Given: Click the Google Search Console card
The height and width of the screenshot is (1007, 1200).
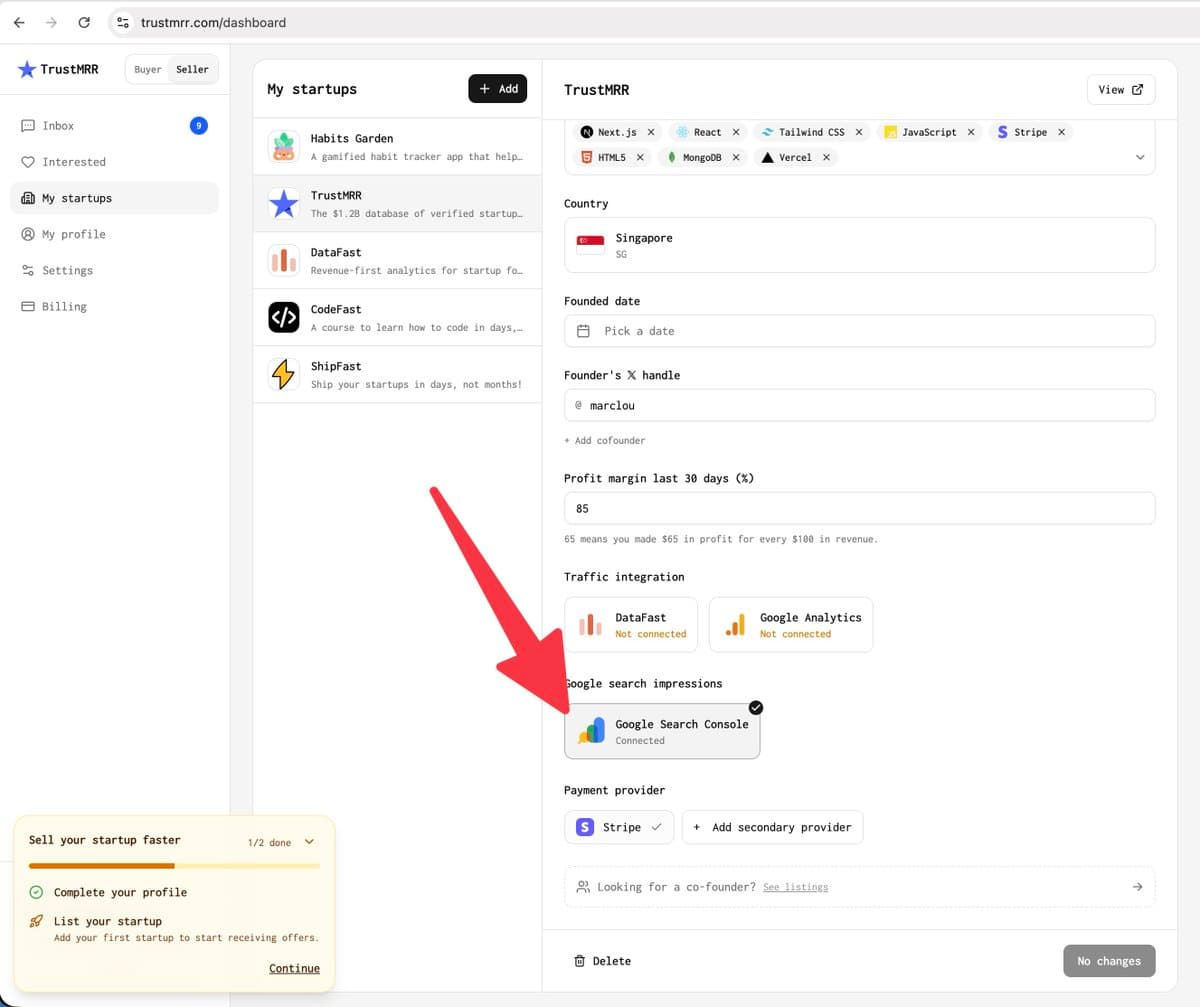Looking at the screenshot, I should [662, 731].
